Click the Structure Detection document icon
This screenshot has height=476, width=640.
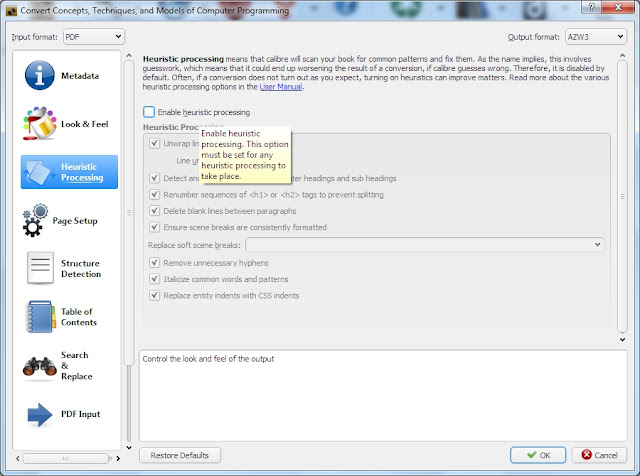tap(40, 268)
